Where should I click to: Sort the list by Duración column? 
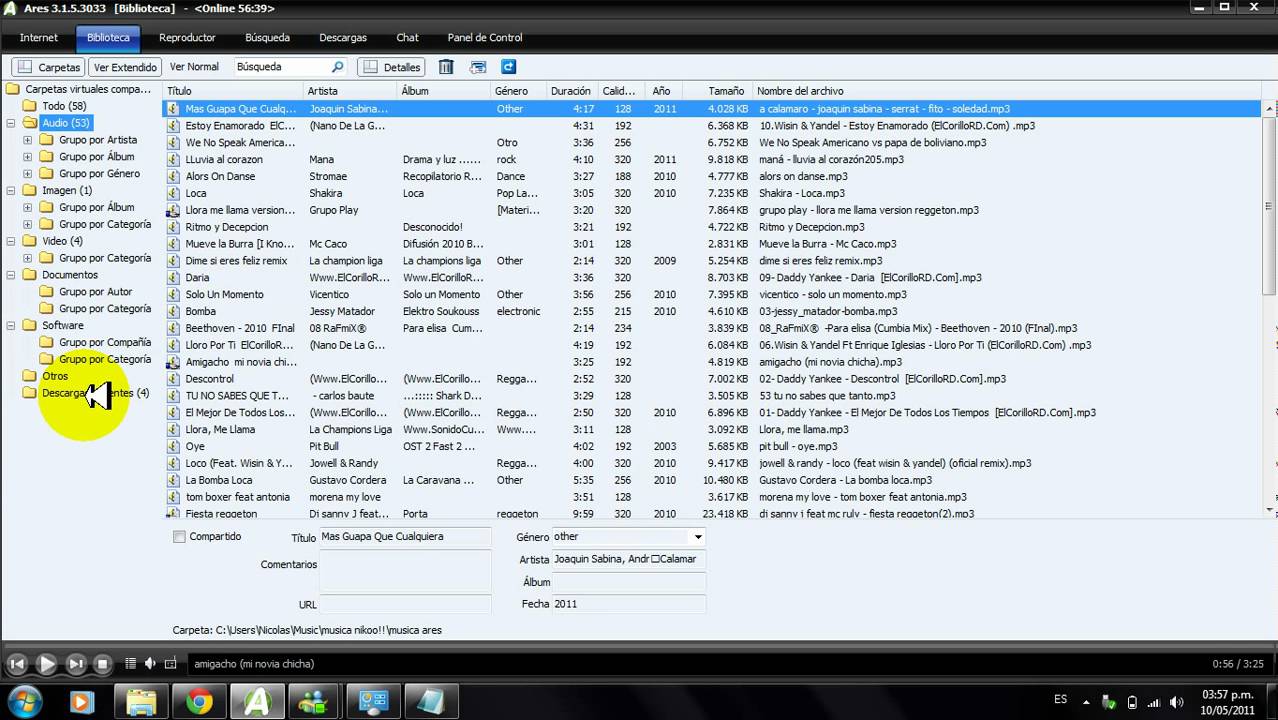[x=570, y=91]
